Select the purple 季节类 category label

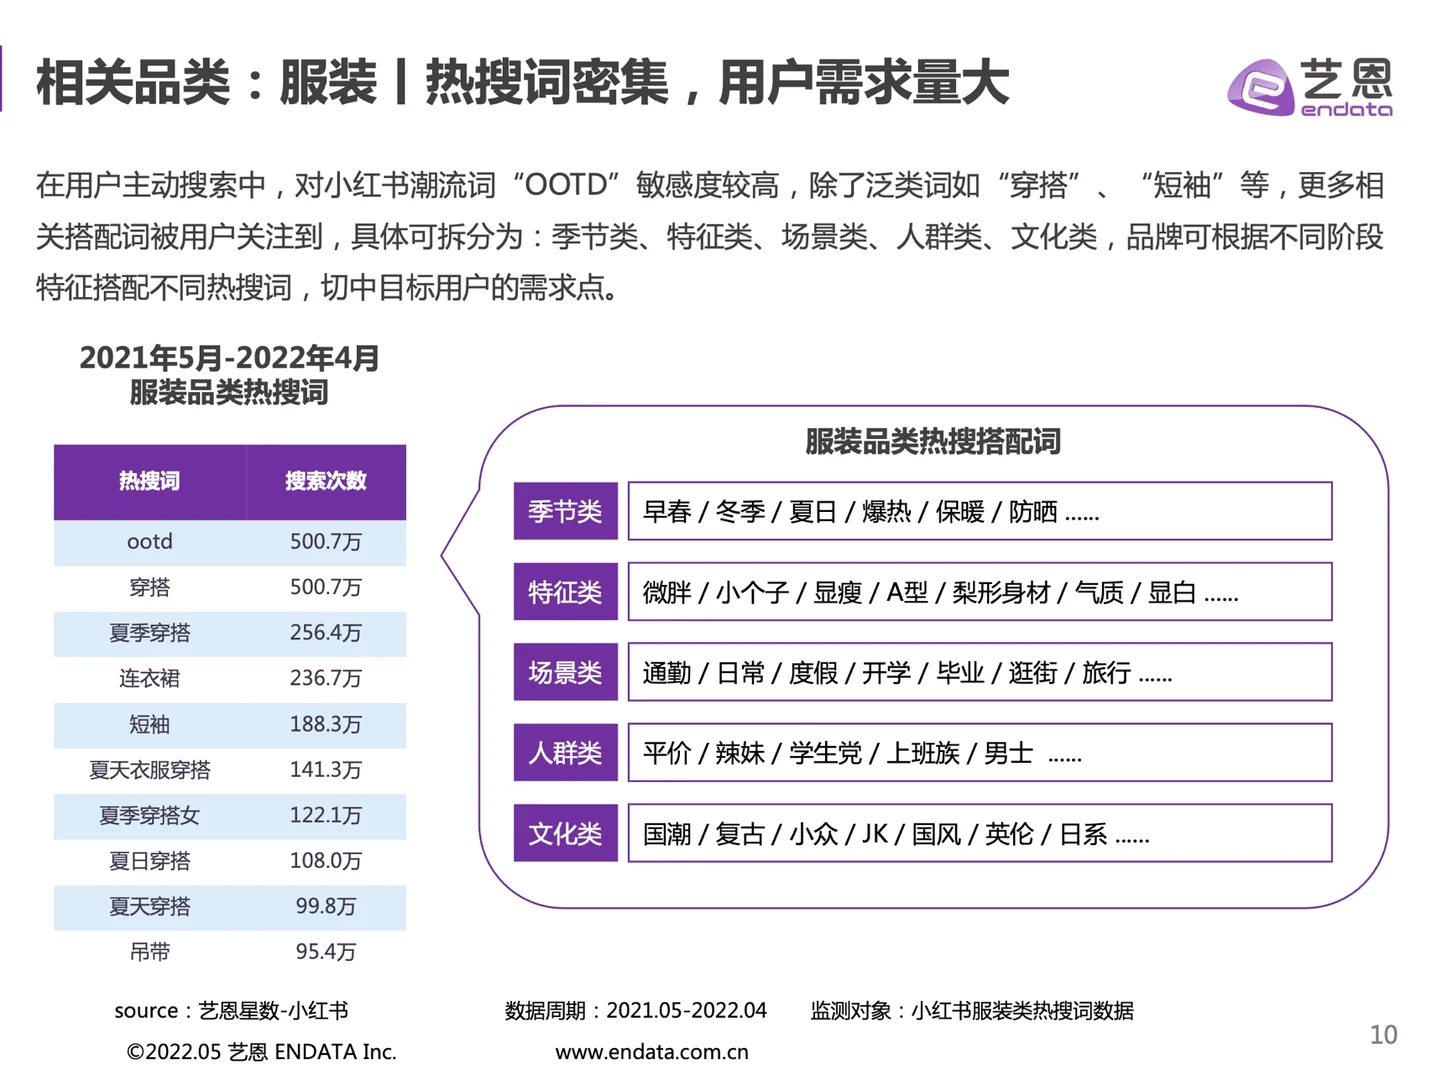point(565,511)
